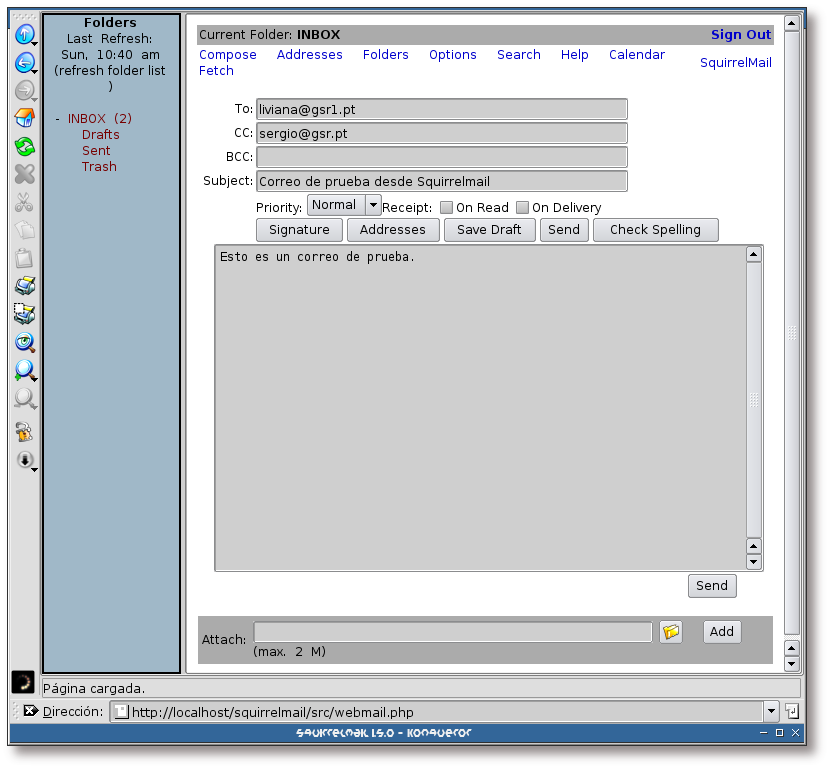Screen dimensions: 830x769
Task: Open the Compose menu link
Action: [x=228, y=55]
